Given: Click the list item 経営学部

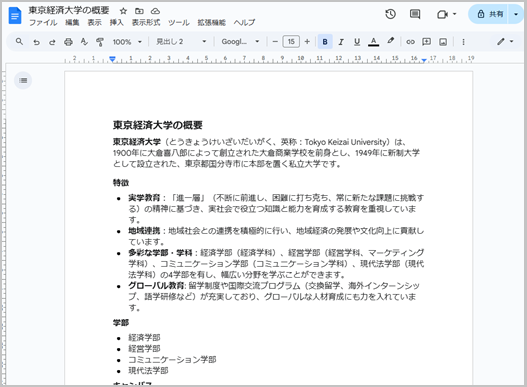Looking at the screenshot, I should (144, 348).
